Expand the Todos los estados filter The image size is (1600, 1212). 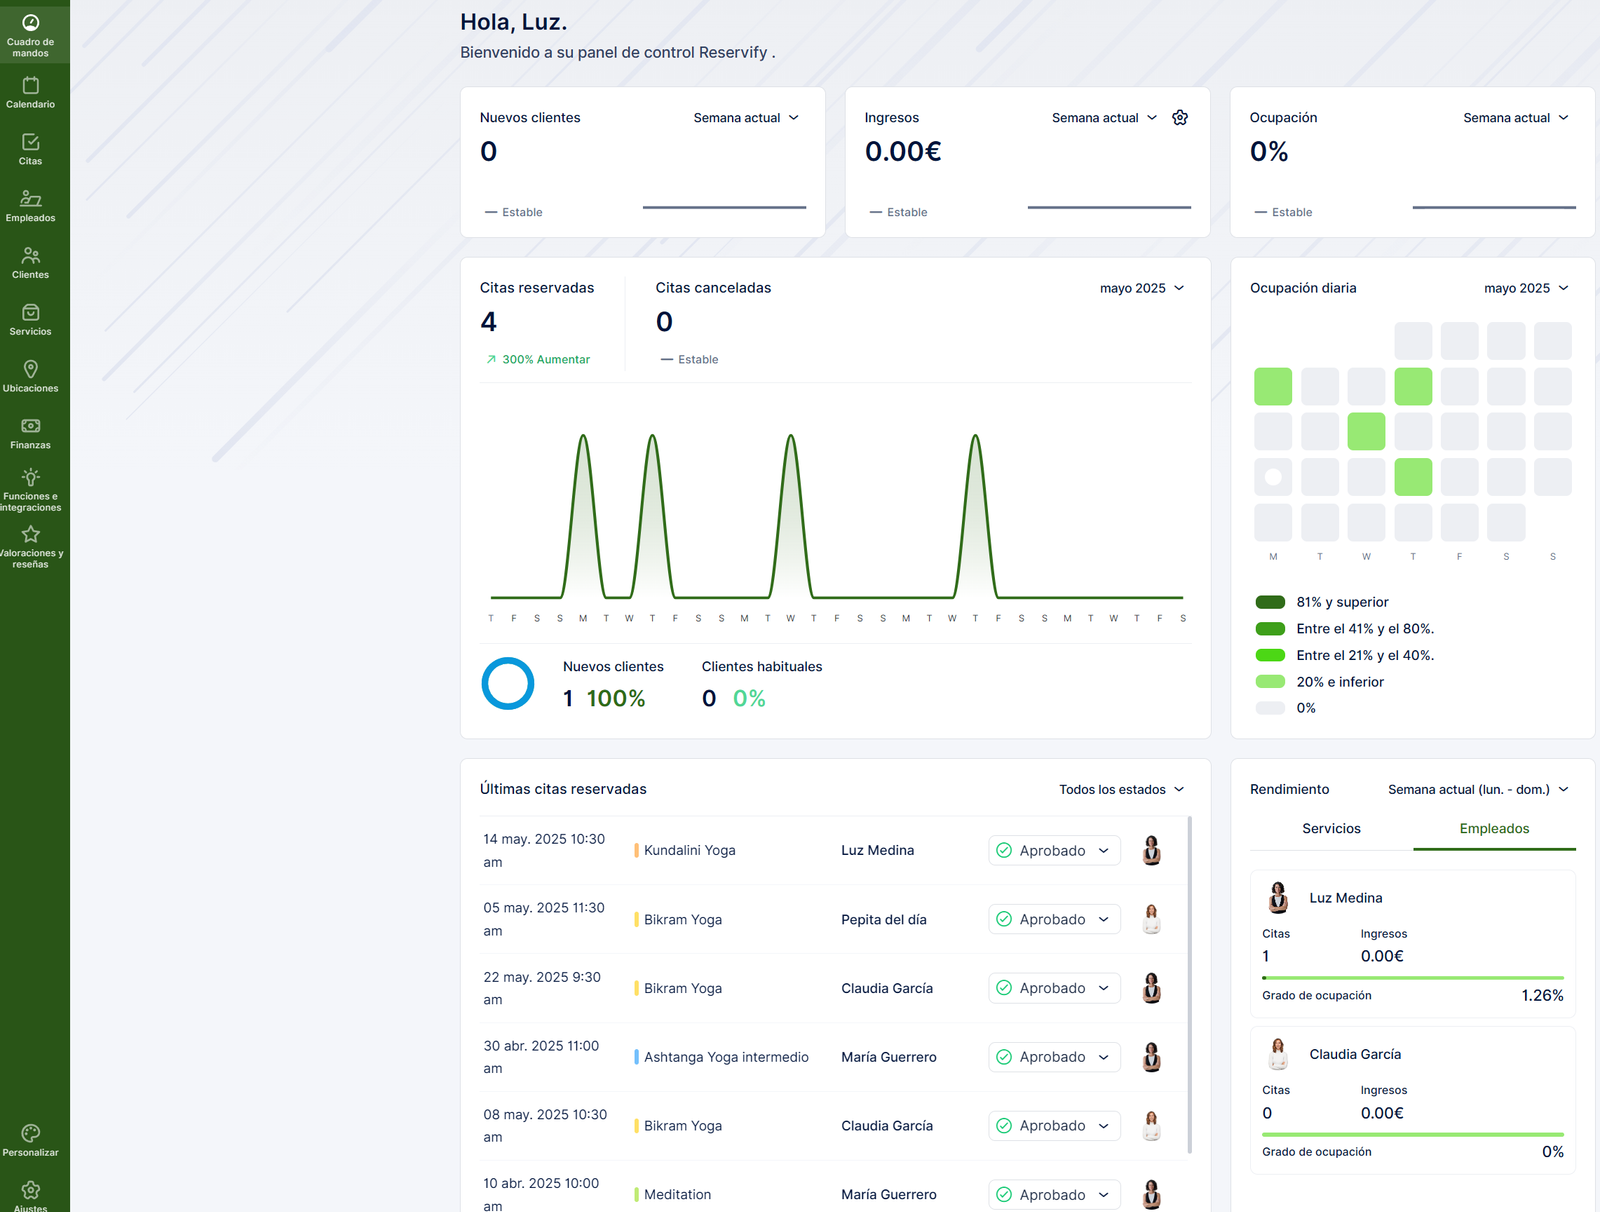1121,790
